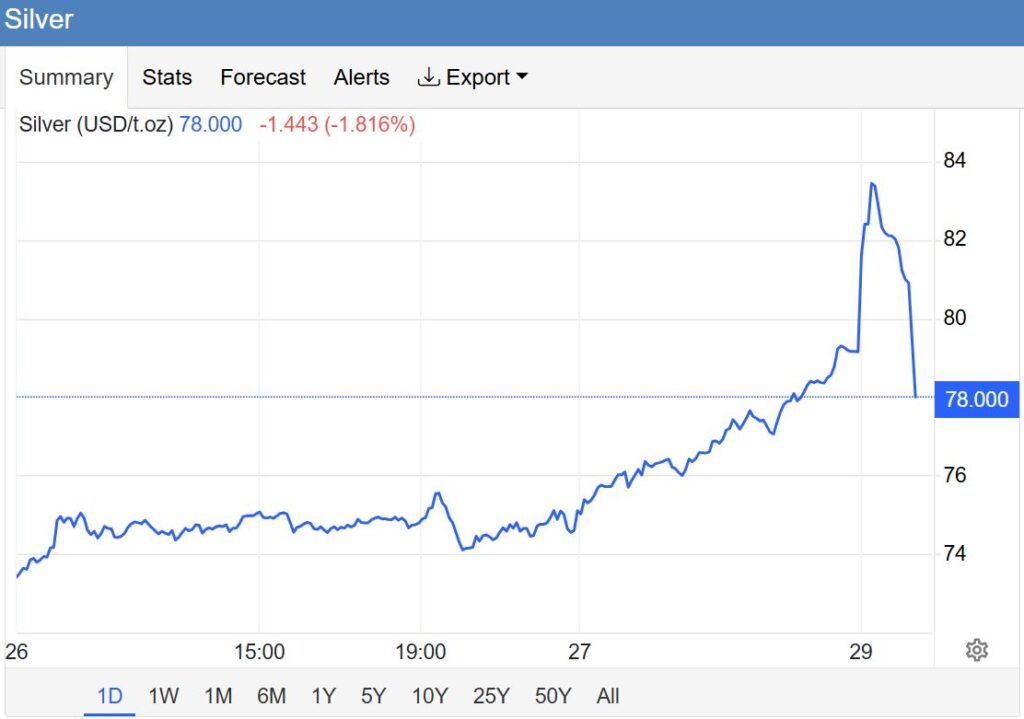Select the 1D time range
Image resolution: width=1024 pixels, height=719 pixels.
tap(109, 696)
